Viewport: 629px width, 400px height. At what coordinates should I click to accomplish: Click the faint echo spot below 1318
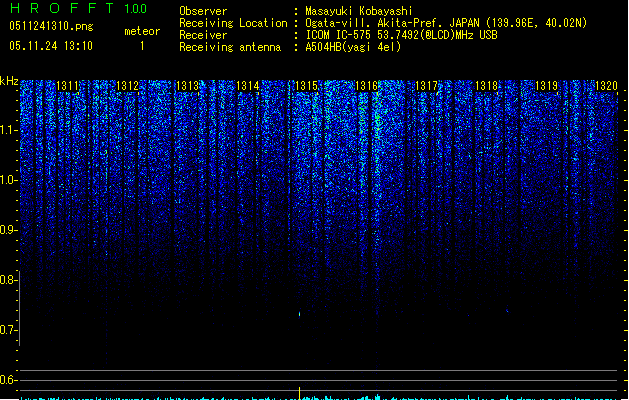point(507,311)
